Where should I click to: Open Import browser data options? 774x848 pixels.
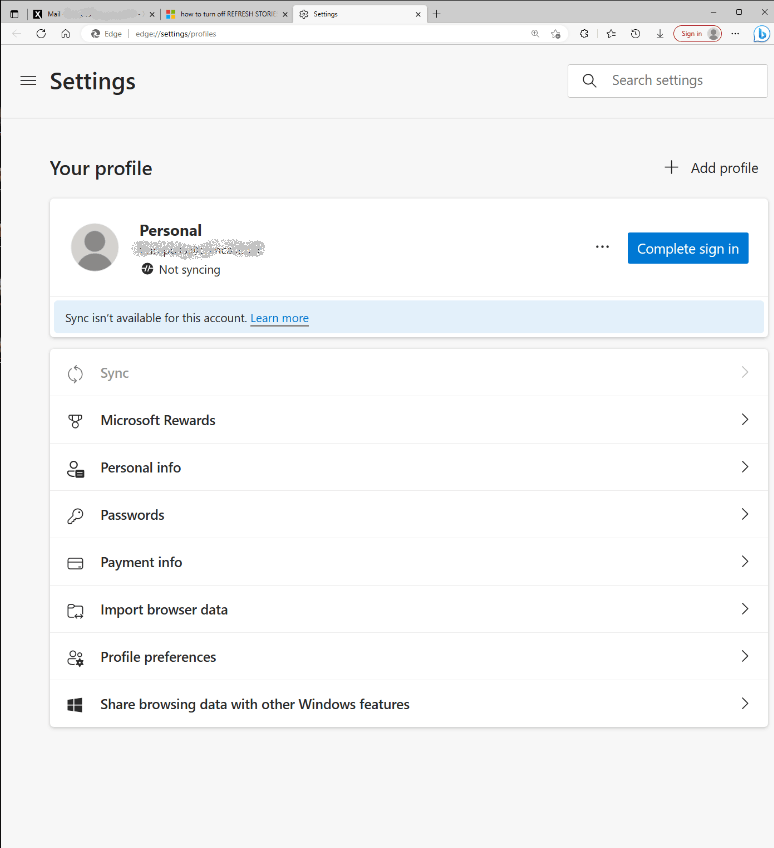click(408, 610)
